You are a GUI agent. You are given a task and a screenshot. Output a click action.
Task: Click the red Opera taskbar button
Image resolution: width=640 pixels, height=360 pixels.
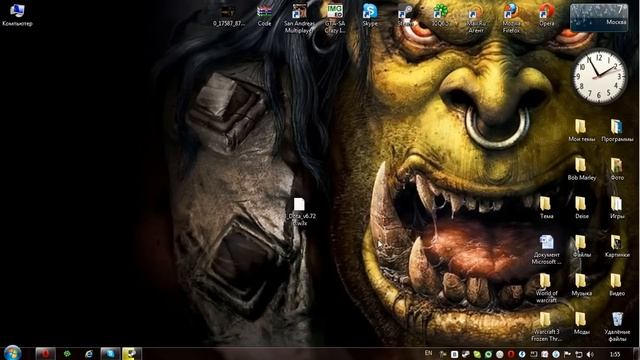(45, 353)
